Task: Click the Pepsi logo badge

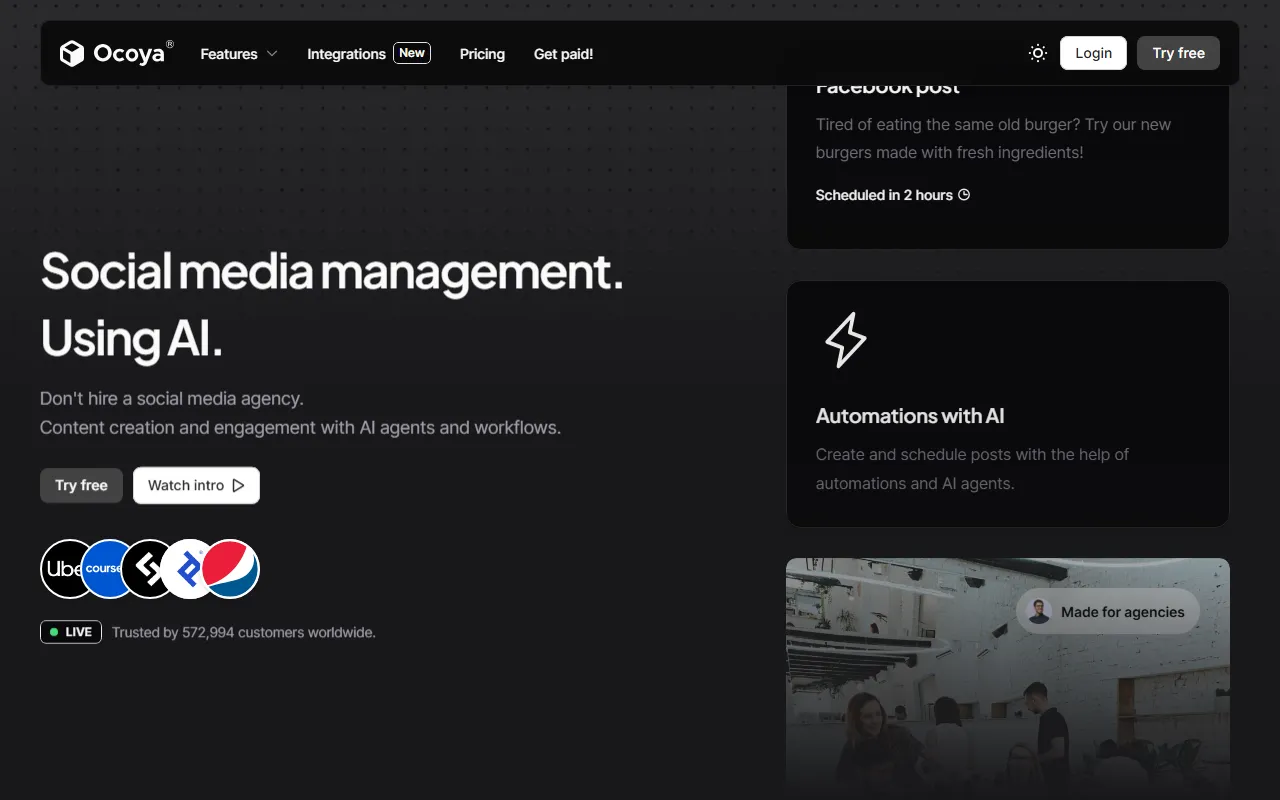Action: click(232, 569)
